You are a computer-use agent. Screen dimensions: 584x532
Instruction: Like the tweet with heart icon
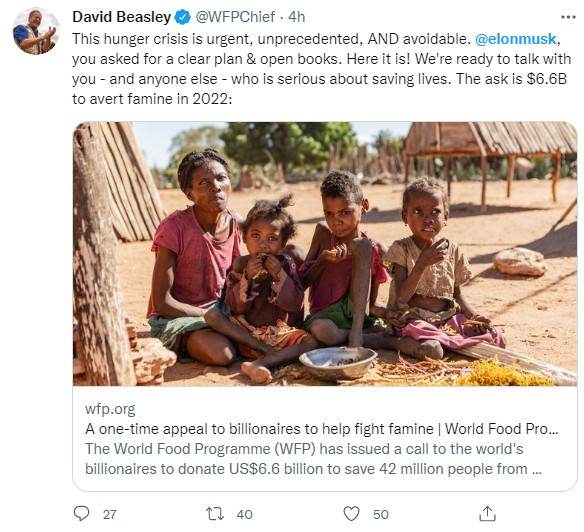click(x=351, y=514)
